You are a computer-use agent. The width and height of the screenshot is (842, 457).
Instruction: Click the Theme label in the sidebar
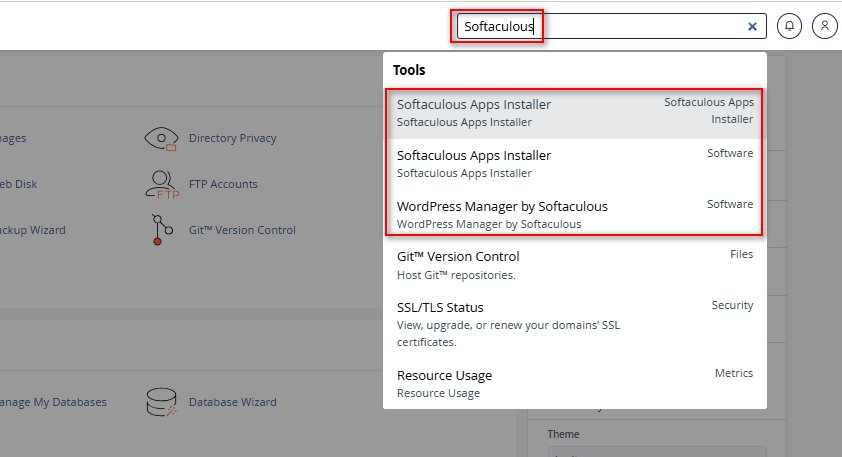563,434
